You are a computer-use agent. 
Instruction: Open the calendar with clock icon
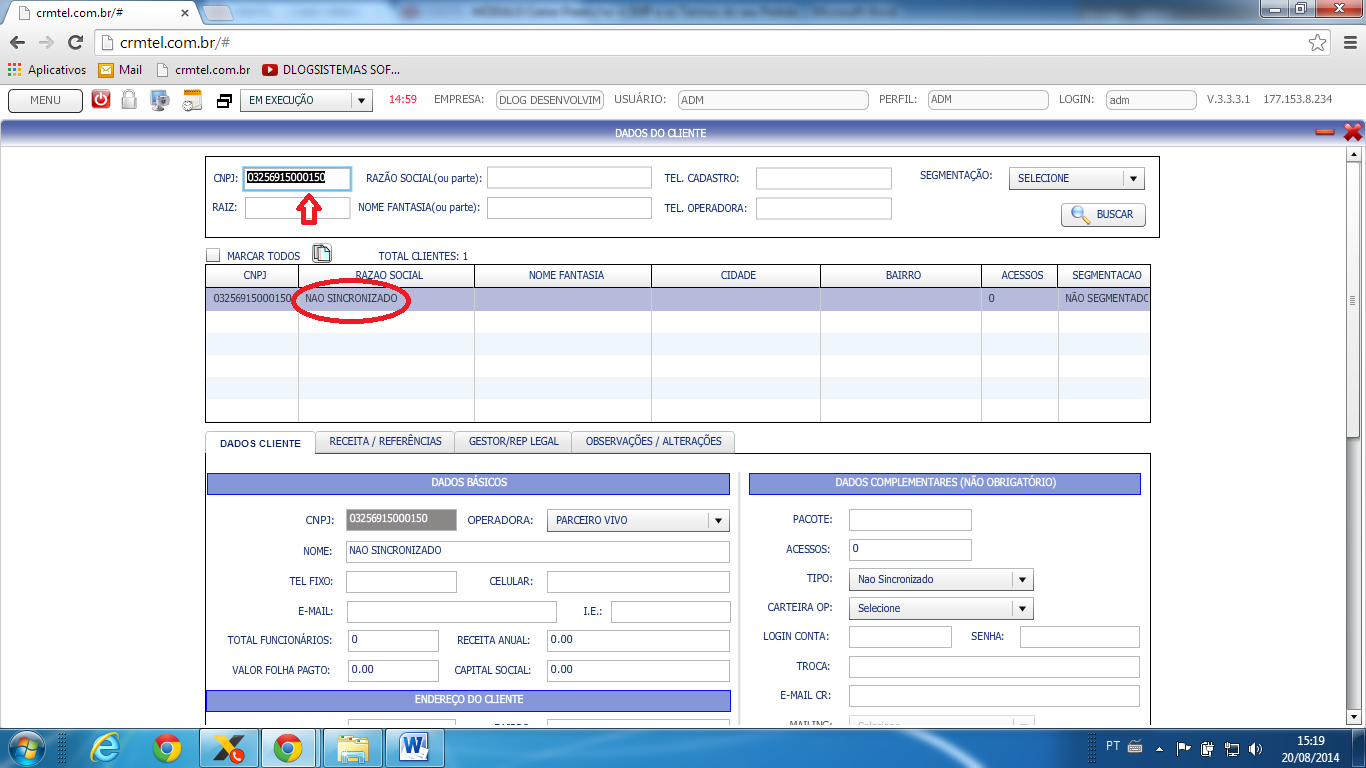pyautogui.click(x=192, y=100)
